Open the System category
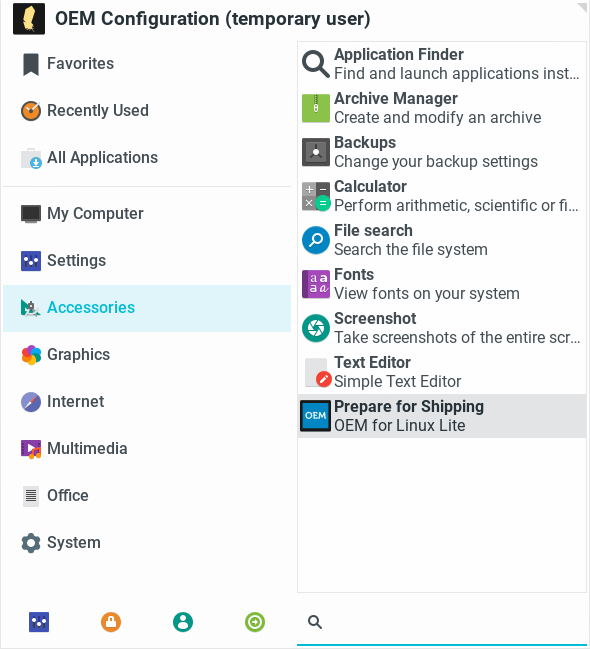Screen dimensions: 590x649 147,543
